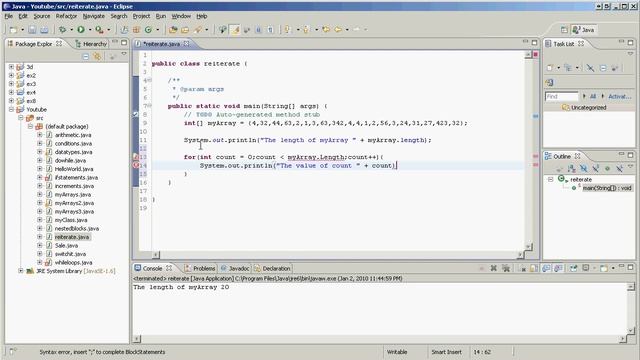Image resolution: width=640 pixels, height=360 pixels.
Task: Close the reiterate.java editor tab
Action: pyautogui.click(x=187, y=44)
